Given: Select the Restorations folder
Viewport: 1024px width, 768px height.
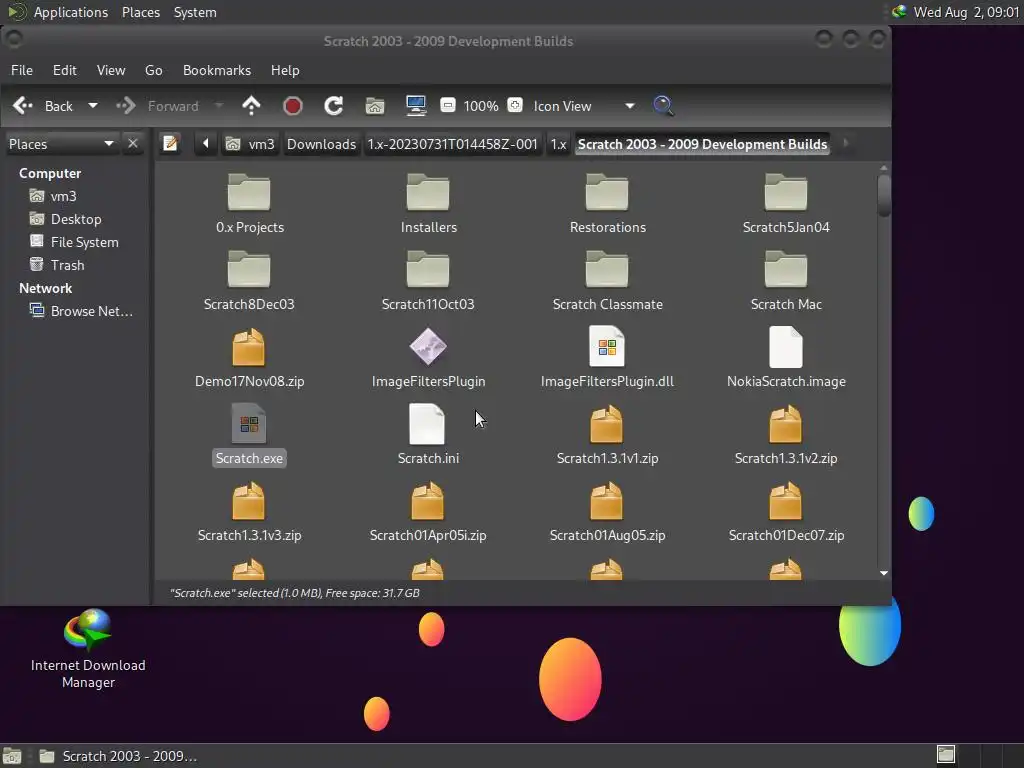Looking at the screenshot, I should pos(607,204).
